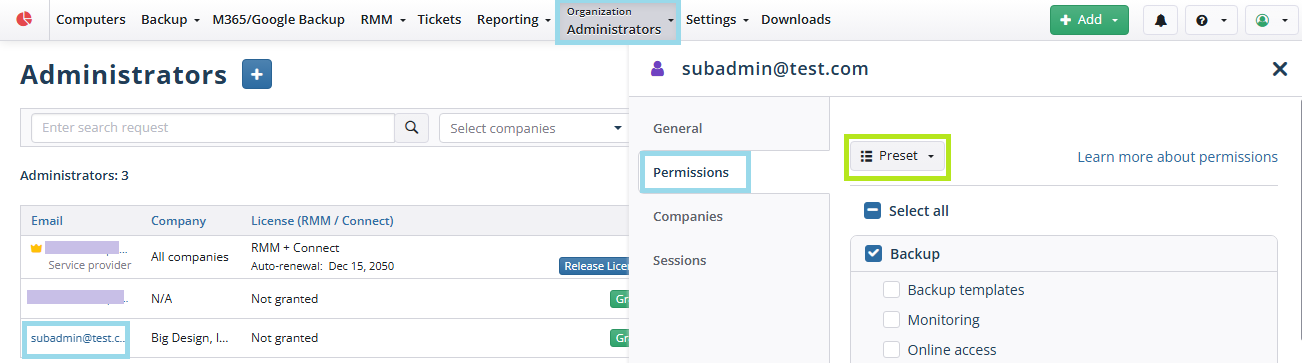Viewport: 1302px width, 363px height.
Task: Expand the Organization Administrators menu
Action: pos(618,21)
